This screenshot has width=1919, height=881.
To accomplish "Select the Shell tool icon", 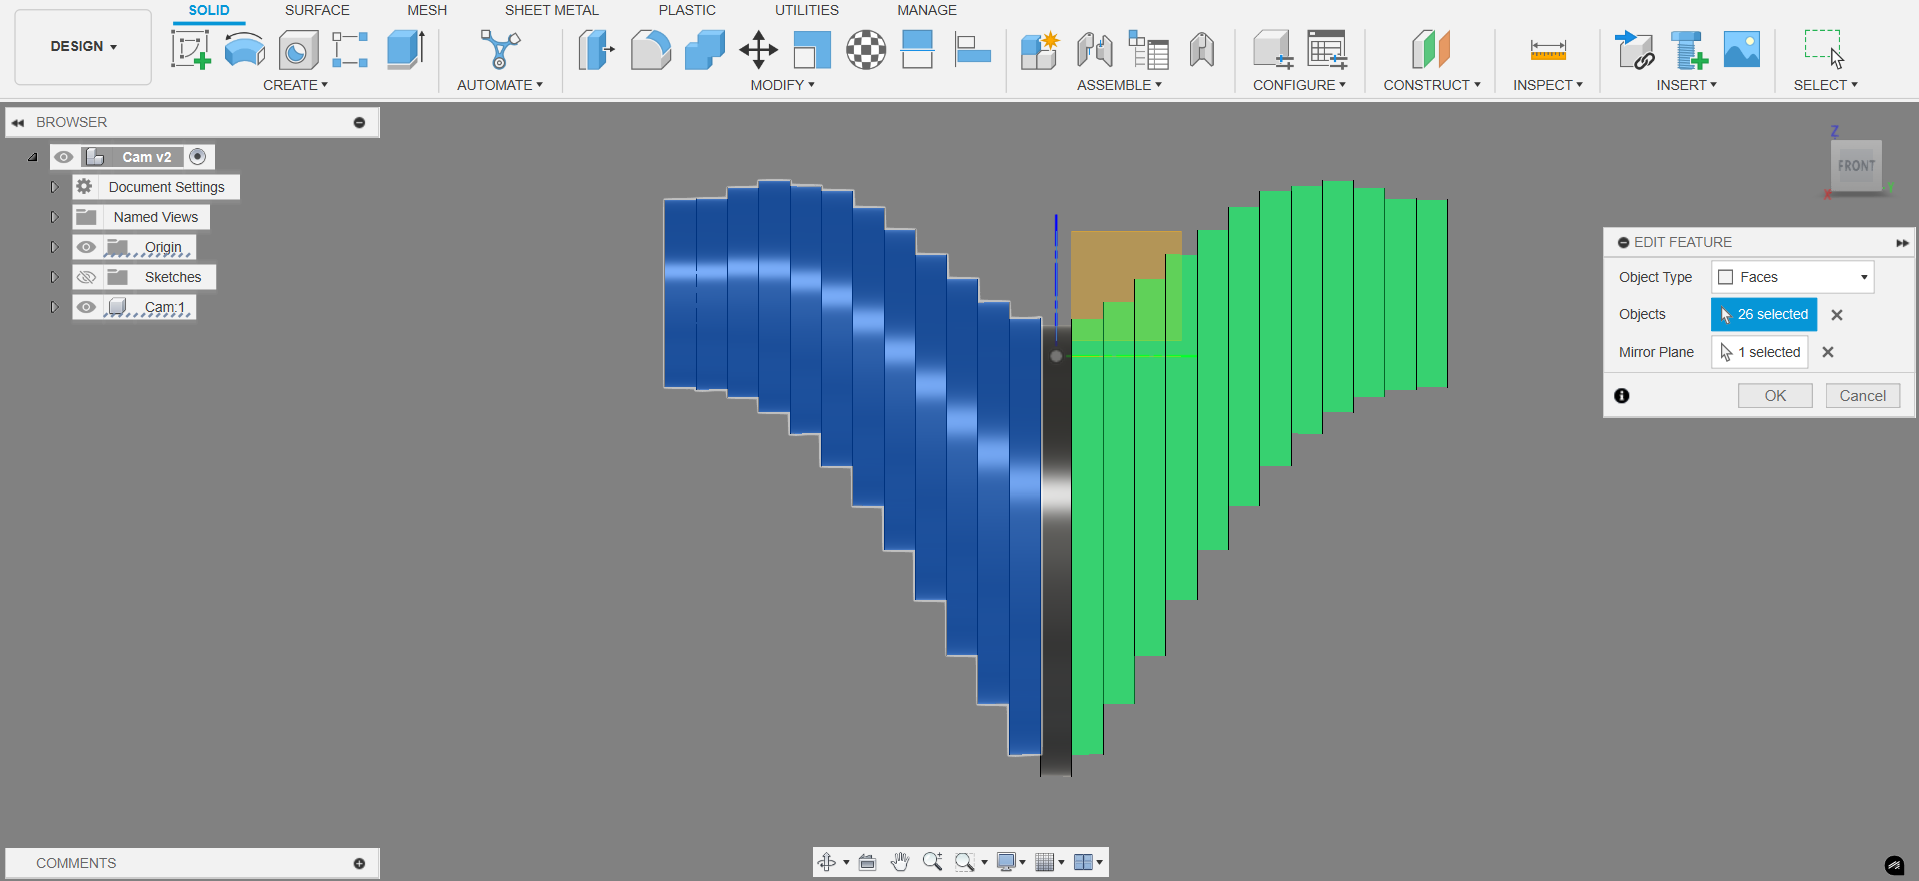I will point(812,49).
